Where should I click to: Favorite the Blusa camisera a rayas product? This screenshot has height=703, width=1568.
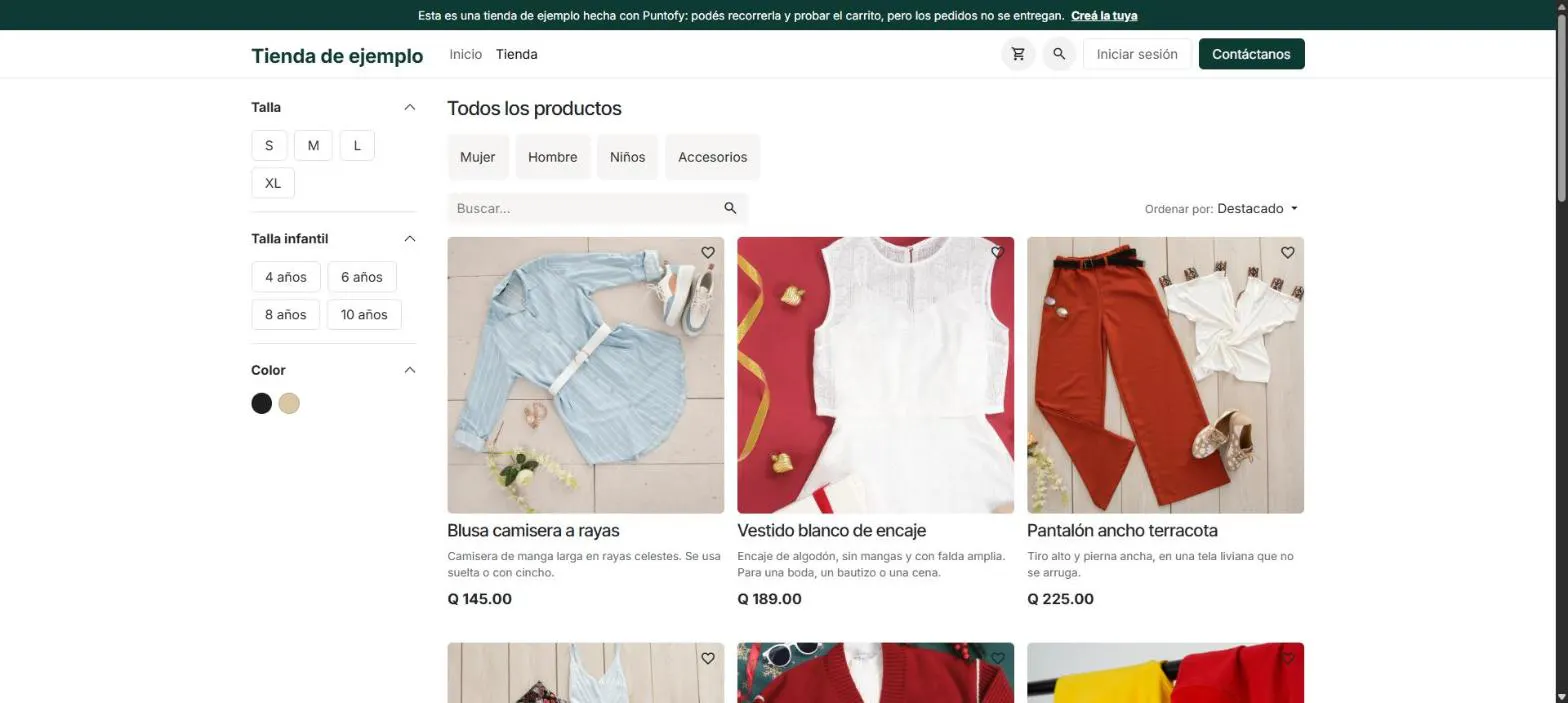pyautogui.click(x=708, y=253)
